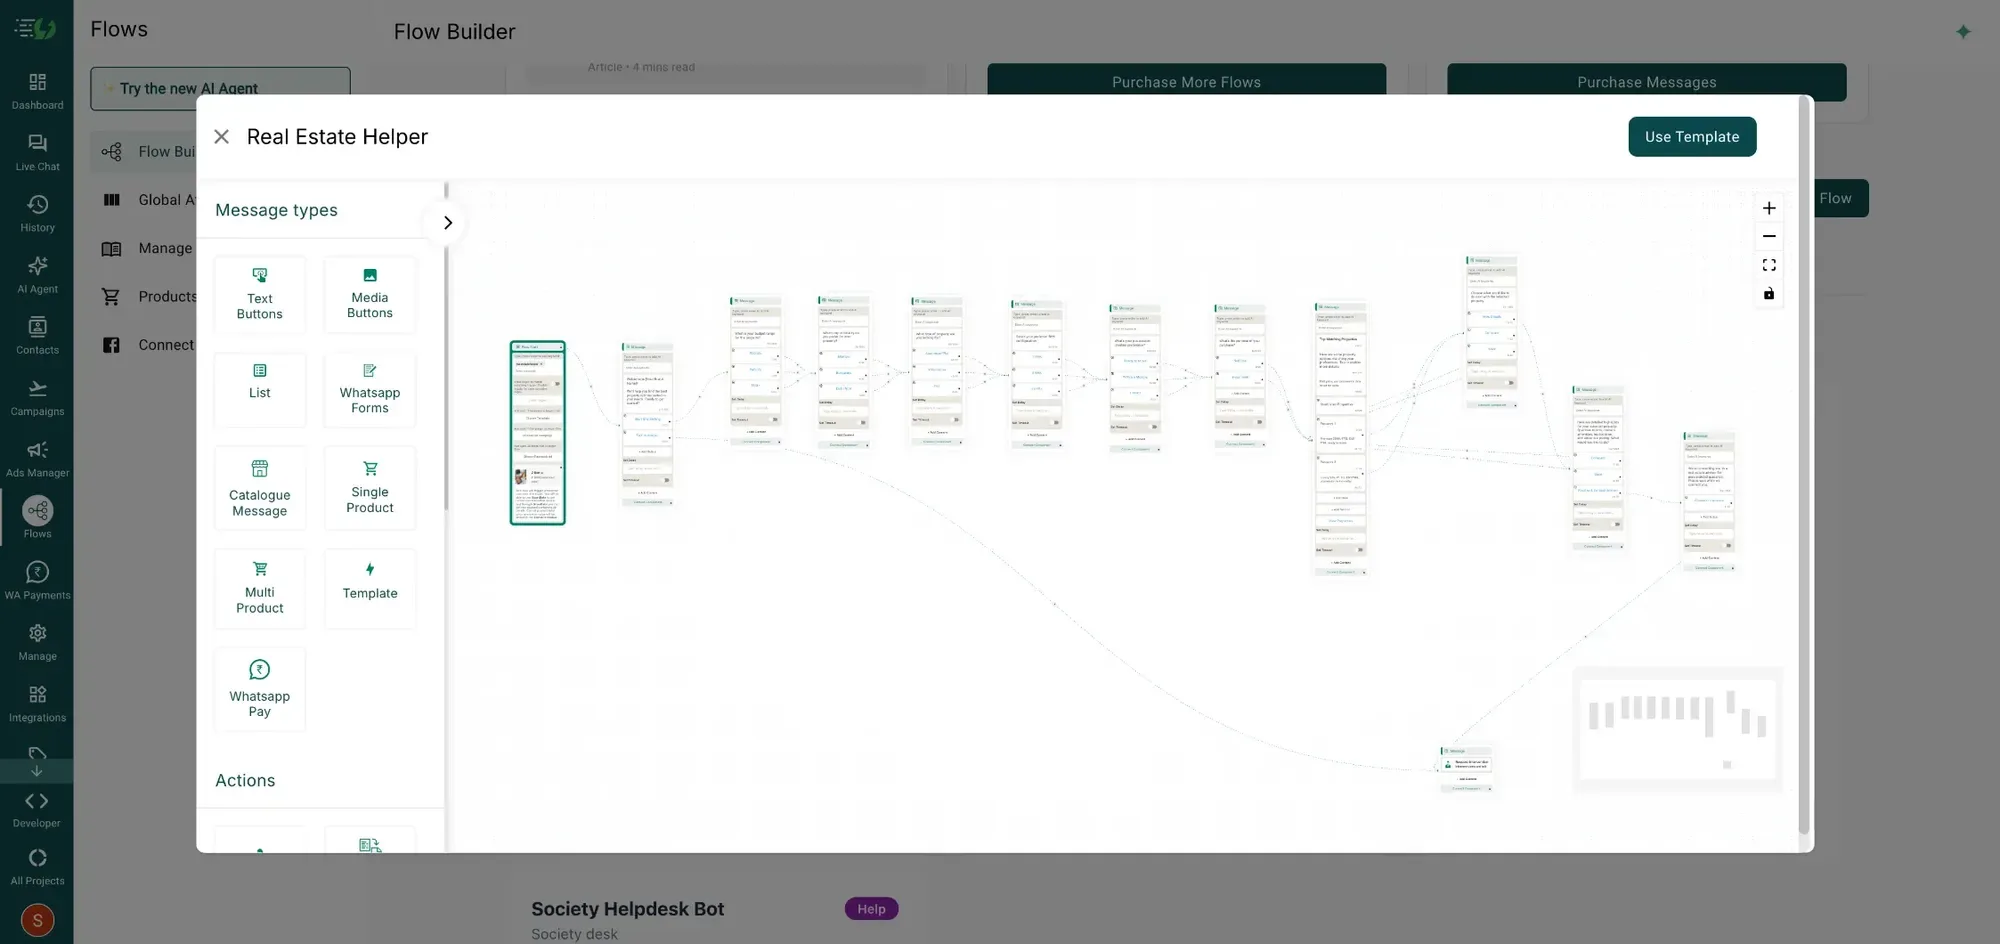Close the Real Estate Helper dialog

(x=222, y=137)
